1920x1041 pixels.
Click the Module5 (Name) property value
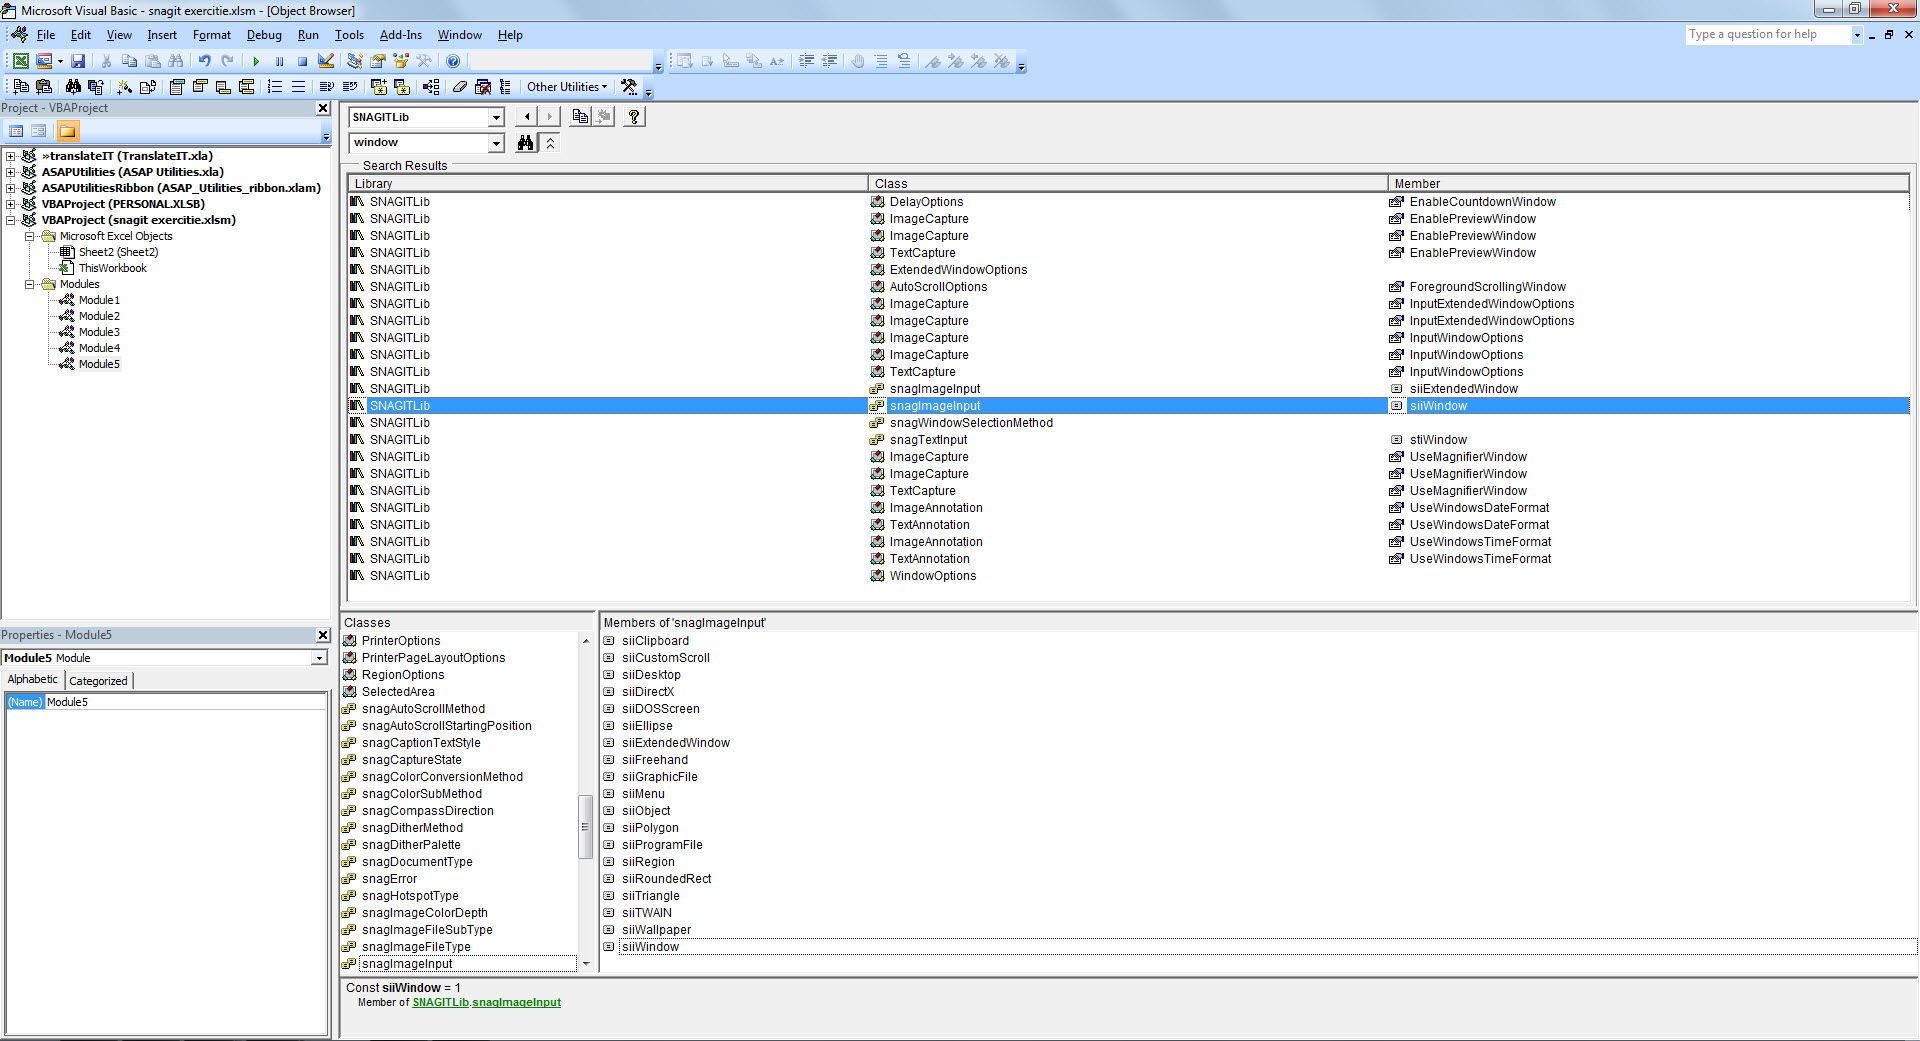click(185, 702)
